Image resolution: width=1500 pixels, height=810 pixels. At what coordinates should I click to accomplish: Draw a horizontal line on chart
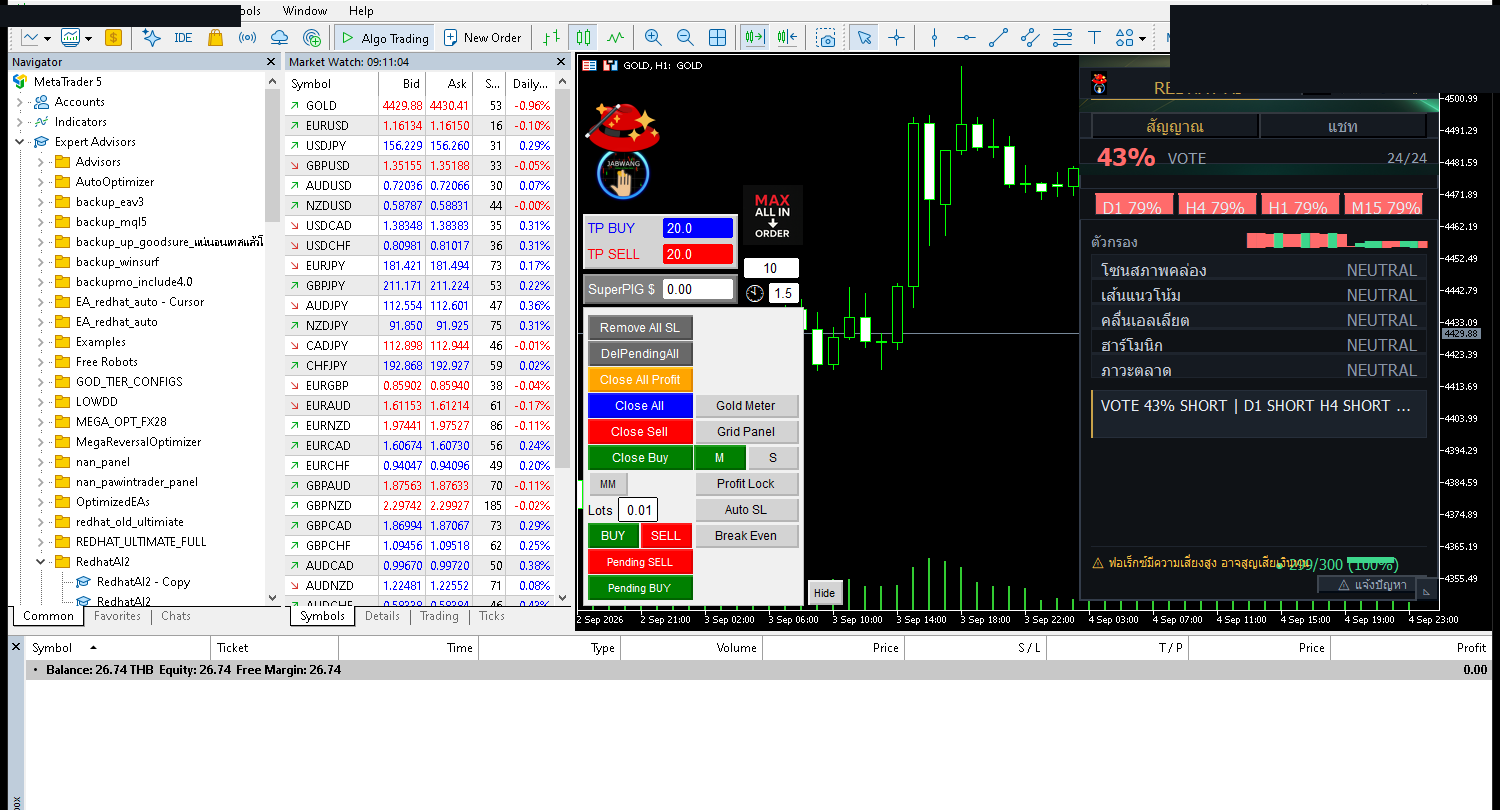click(966, 38)
